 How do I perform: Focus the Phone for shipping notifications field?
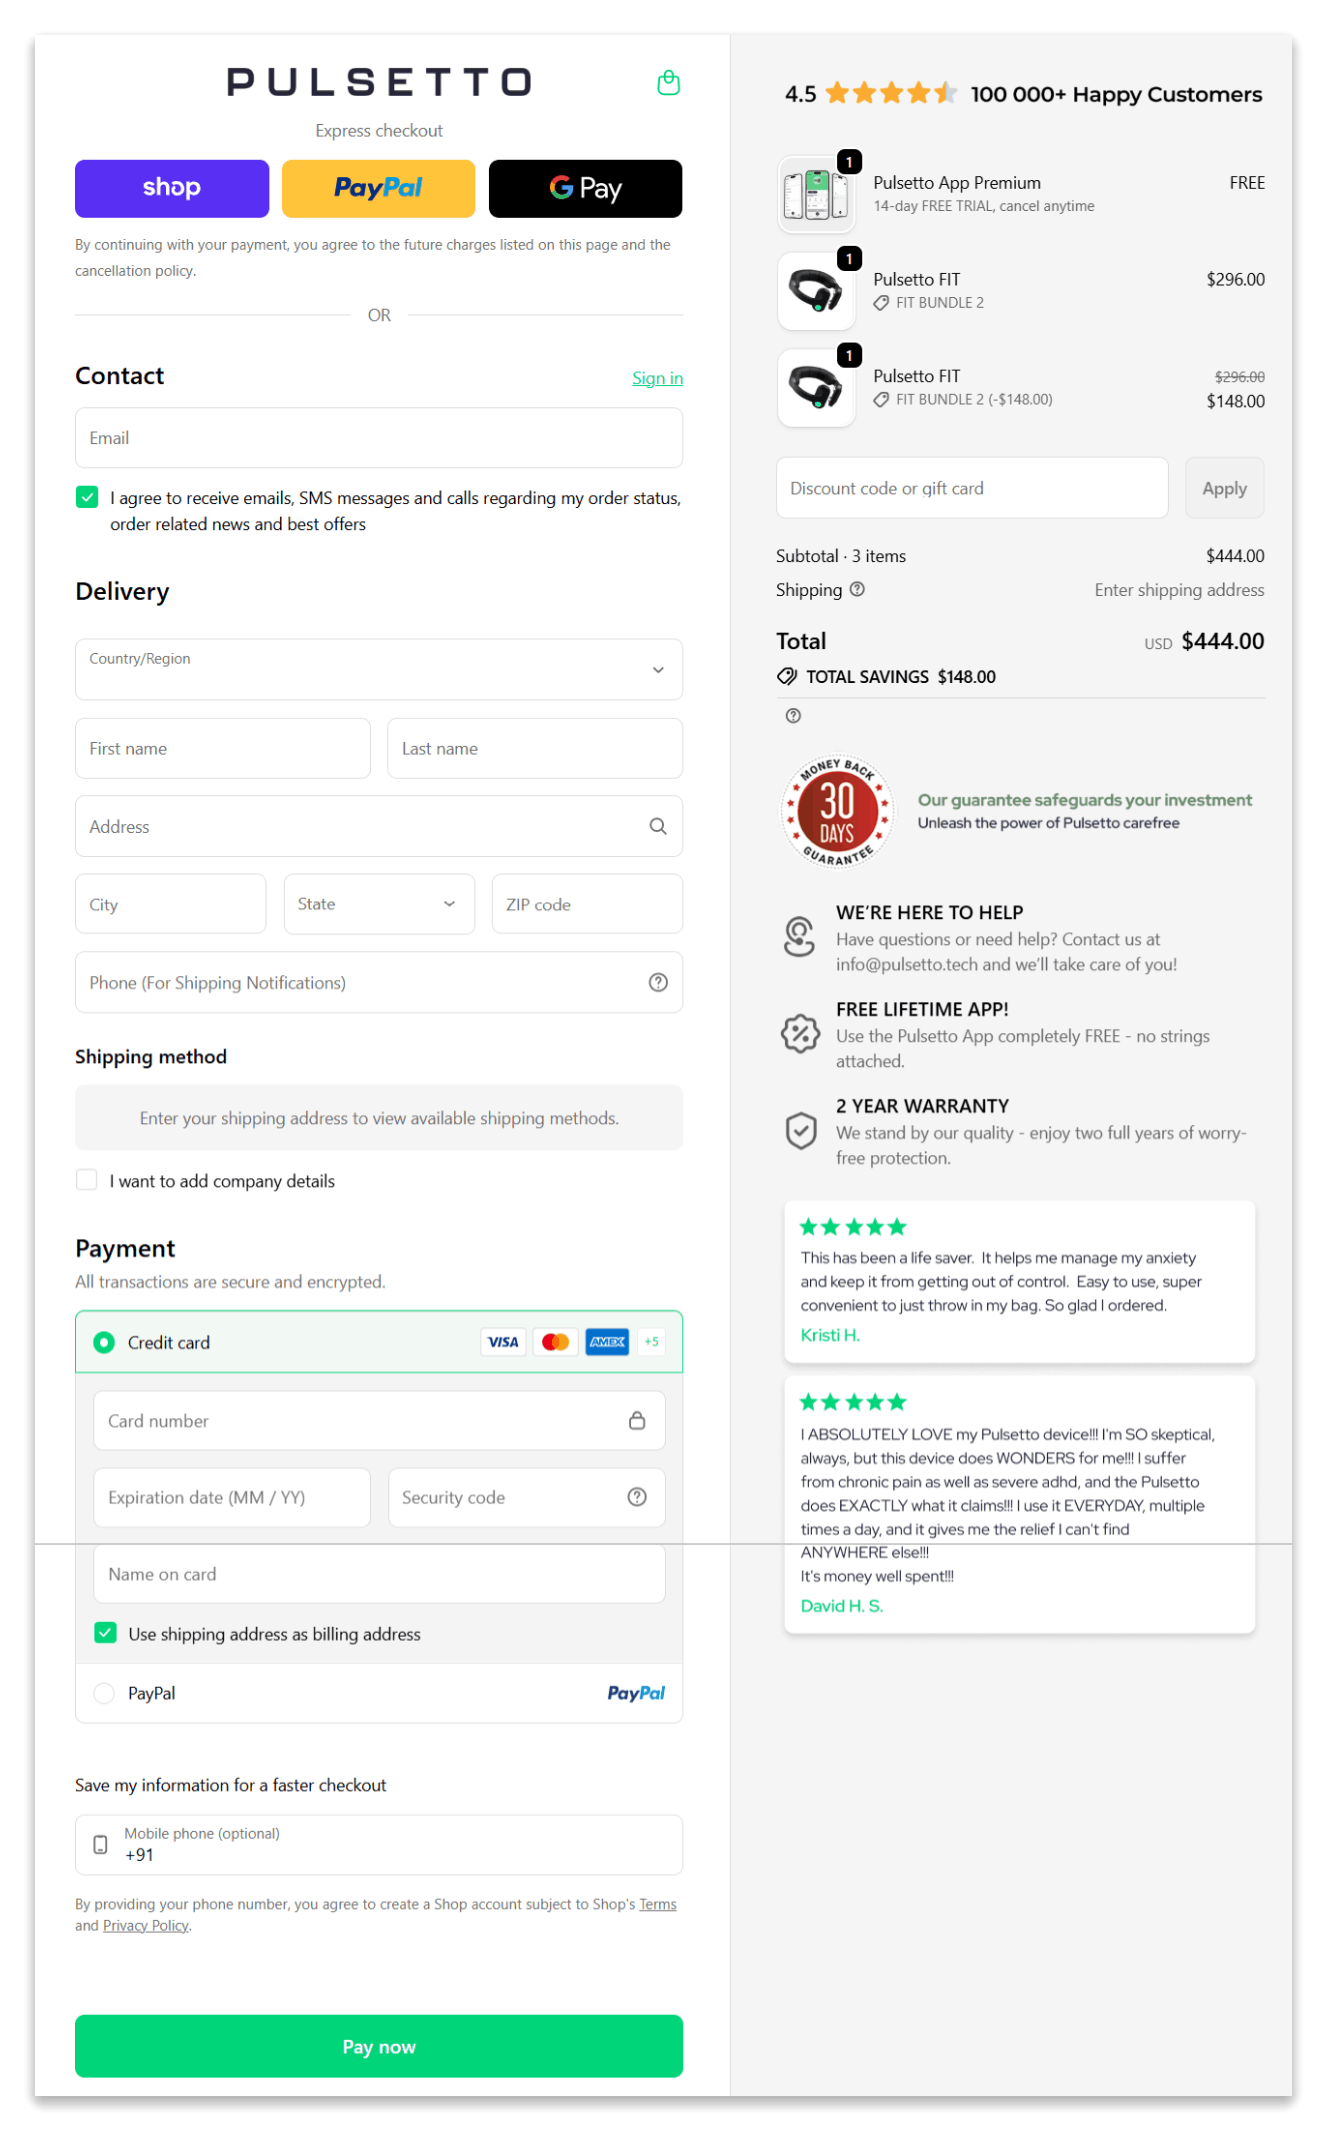[x=379, y=982]
